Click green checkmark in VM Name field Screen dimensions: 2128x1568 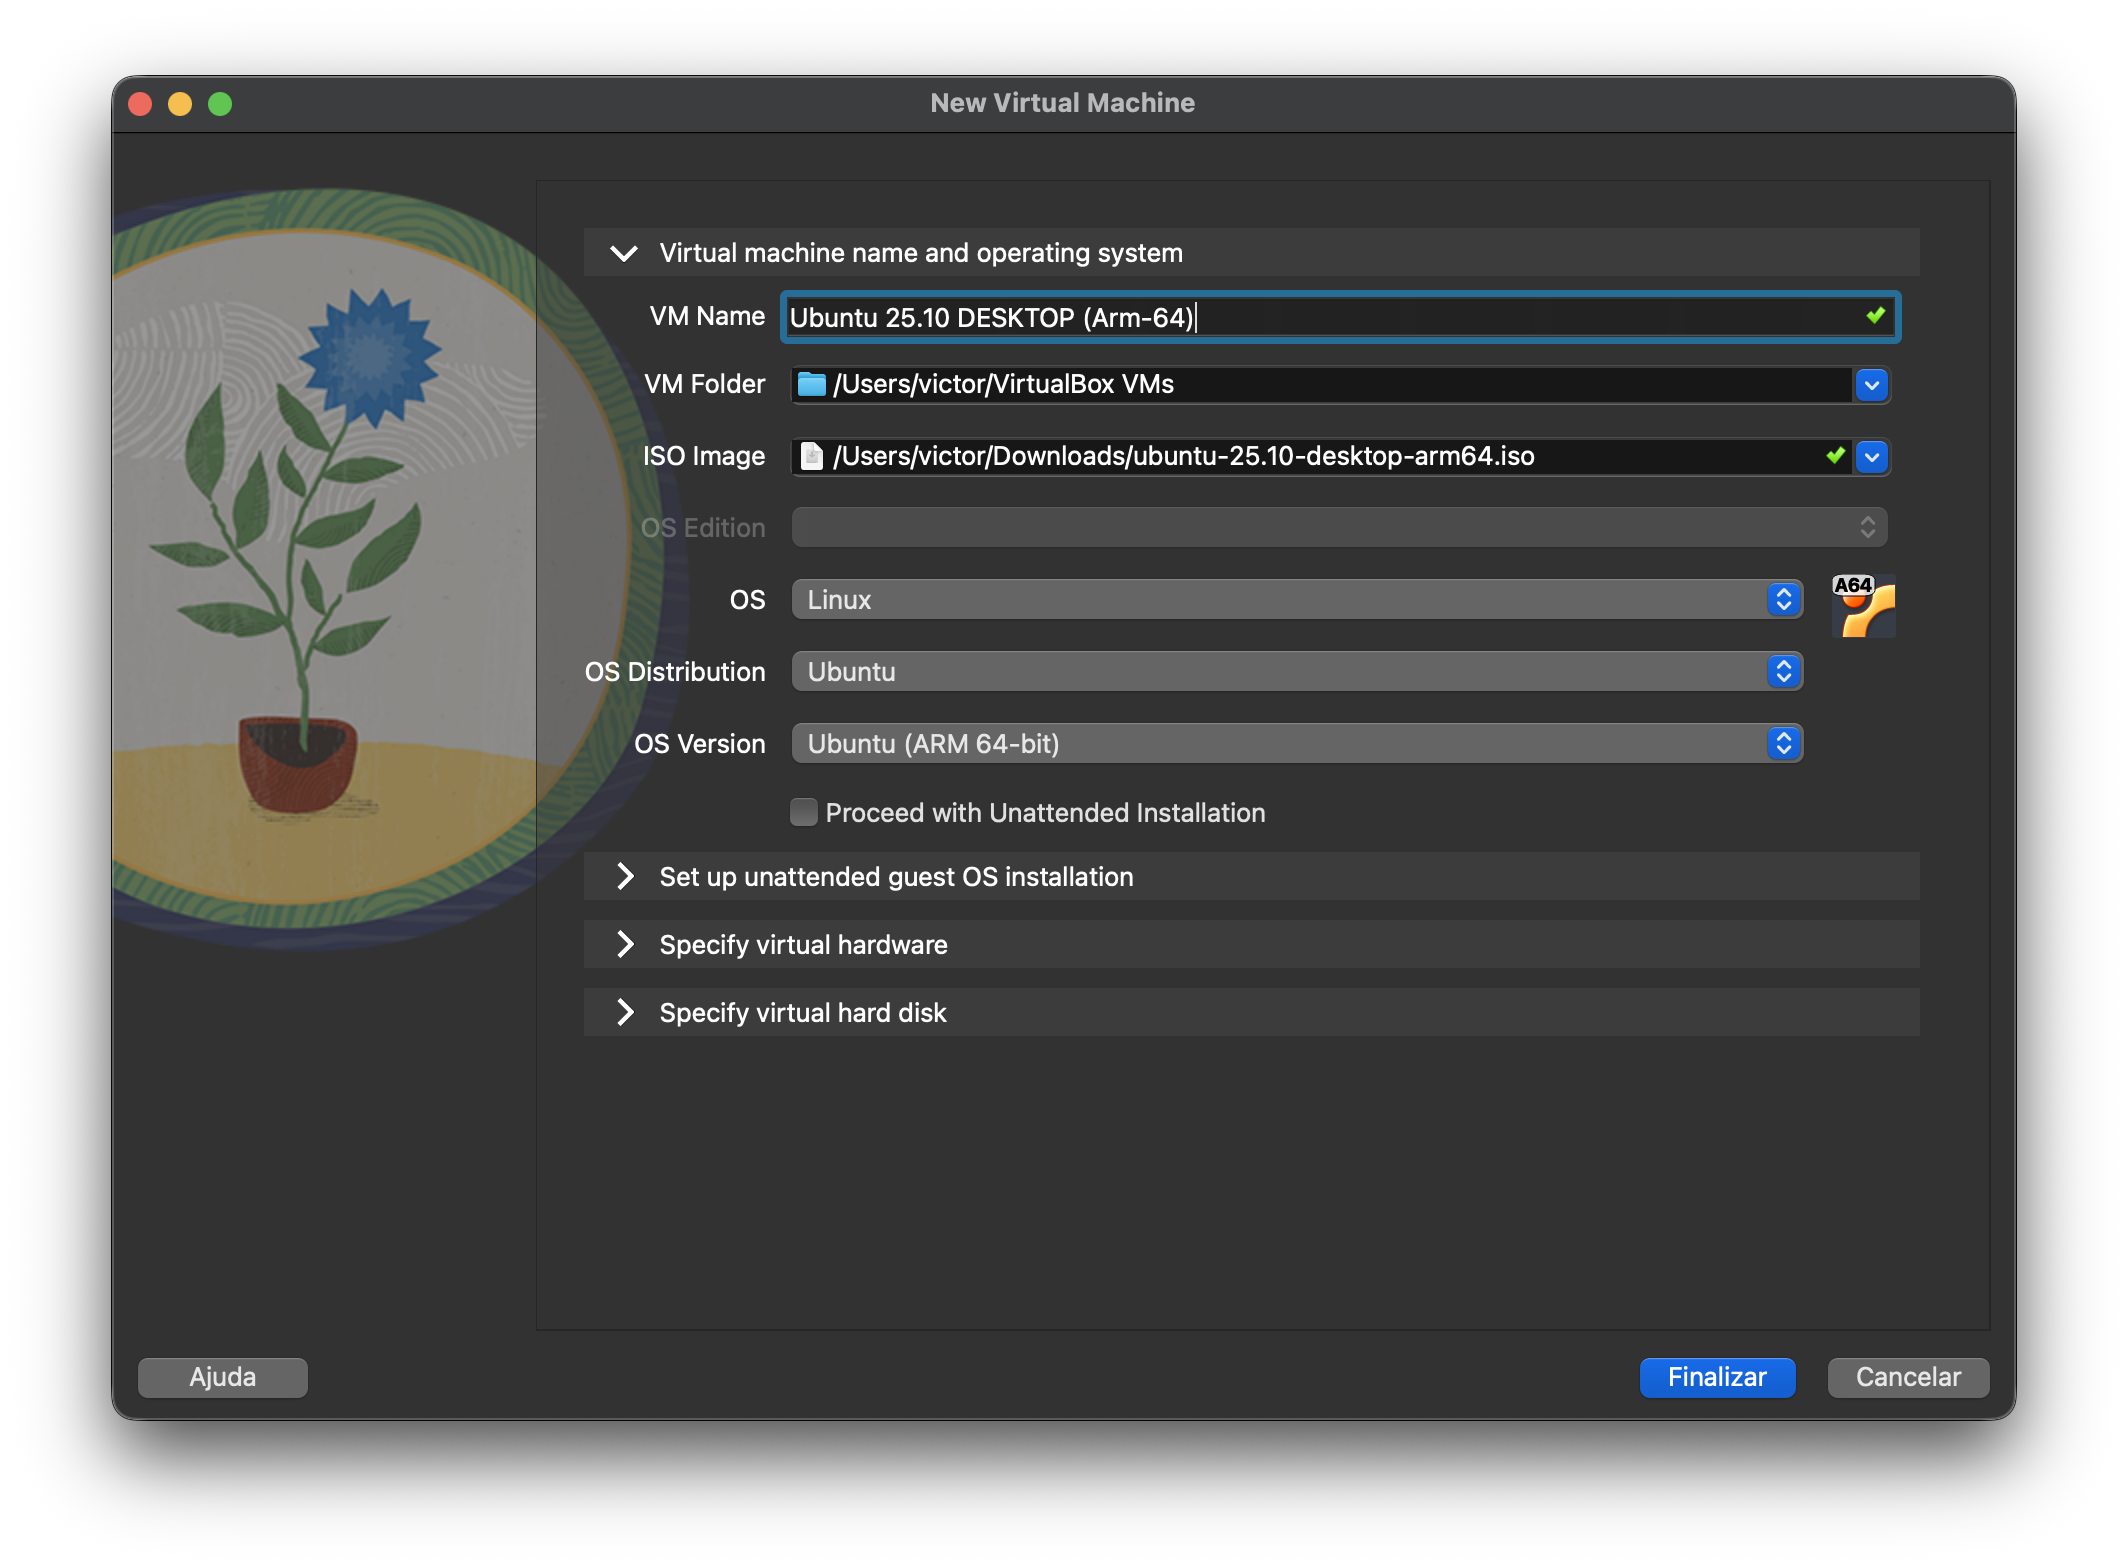1875,316
